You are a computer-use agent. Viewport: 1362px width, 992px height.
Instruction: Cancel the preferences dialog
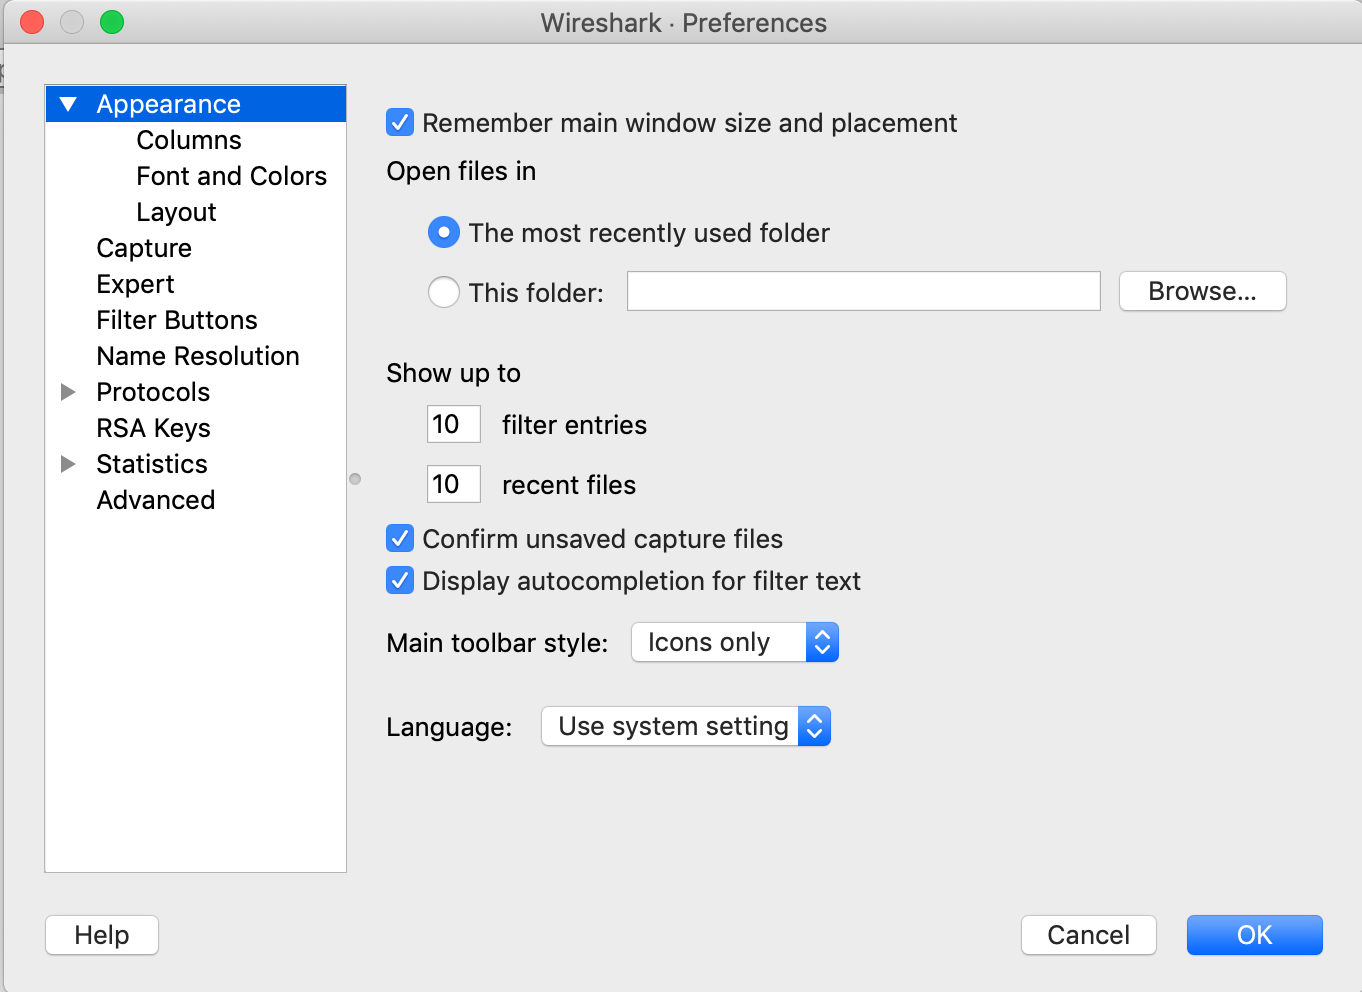click(x=1089, y=935)
